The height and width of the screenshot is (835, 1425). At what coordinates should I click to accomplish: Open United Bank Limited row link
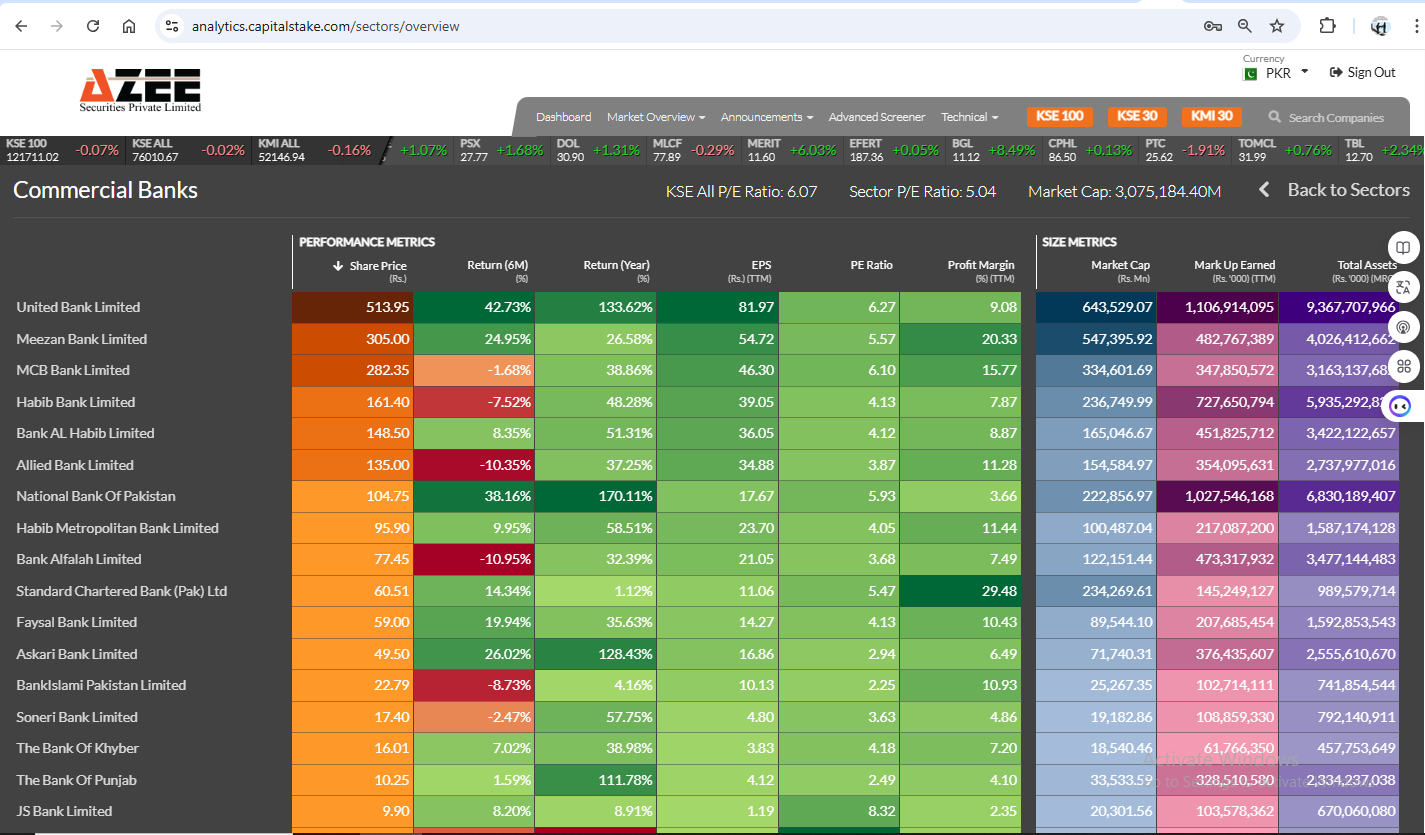click(78, 307)
